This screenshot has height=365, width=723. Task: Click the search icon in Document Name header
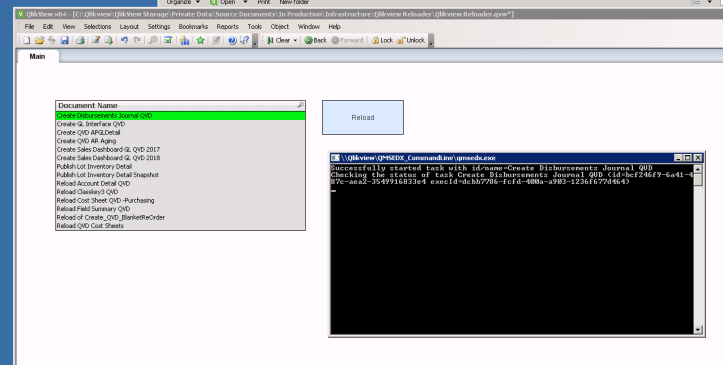coord(301,105)
